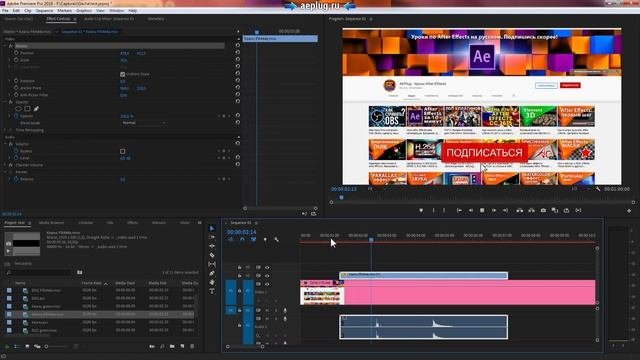Switch Project panel to list view
This screenshot has width=640, height=360.
pos(17,346)
